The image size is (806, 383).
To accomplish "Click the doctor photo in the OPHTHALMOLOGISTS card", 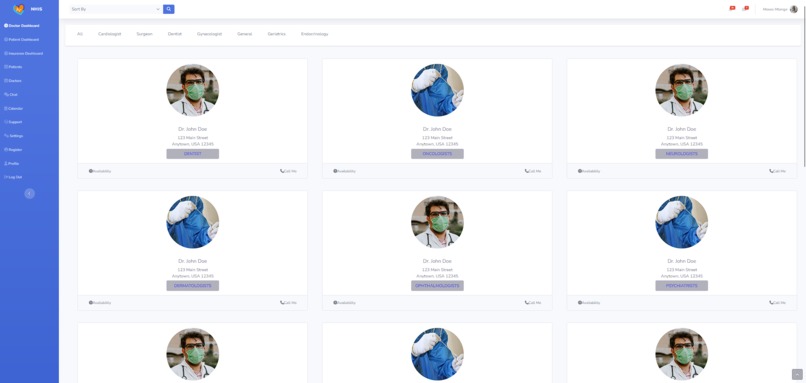I will pyautogui.click(x=437, y=222).
